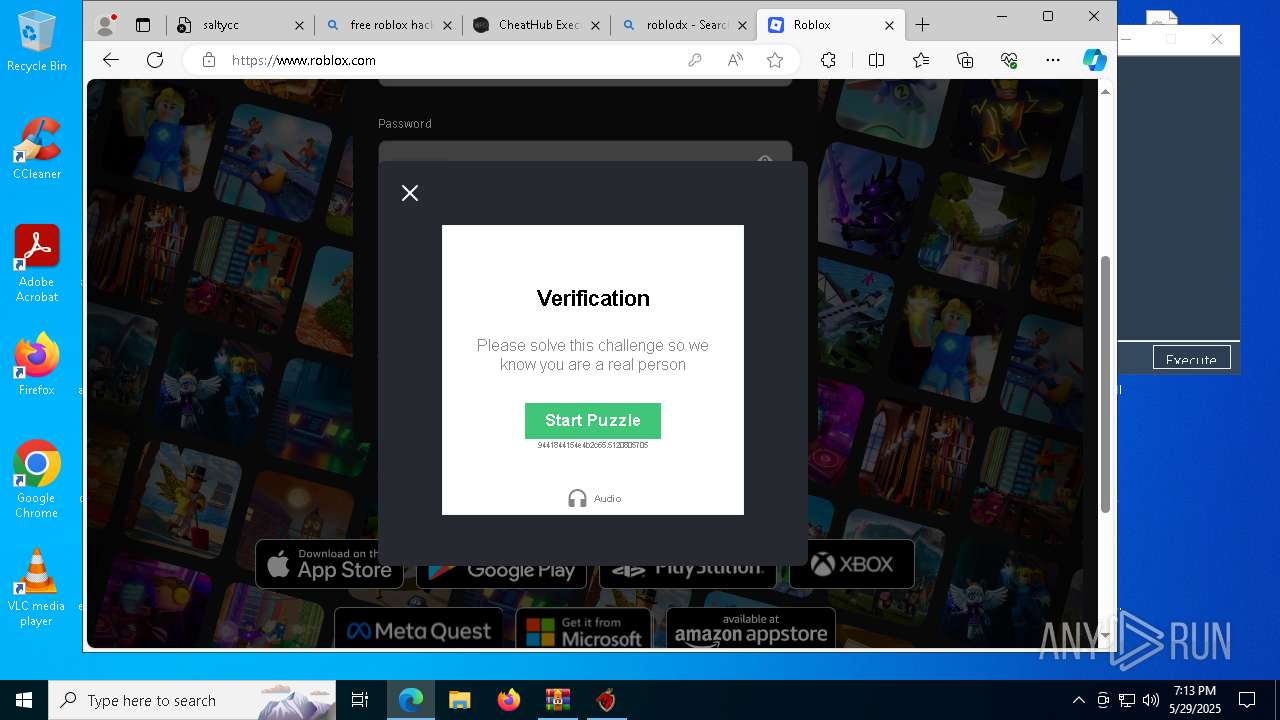Switch to the free roblox hack tab

389,25
